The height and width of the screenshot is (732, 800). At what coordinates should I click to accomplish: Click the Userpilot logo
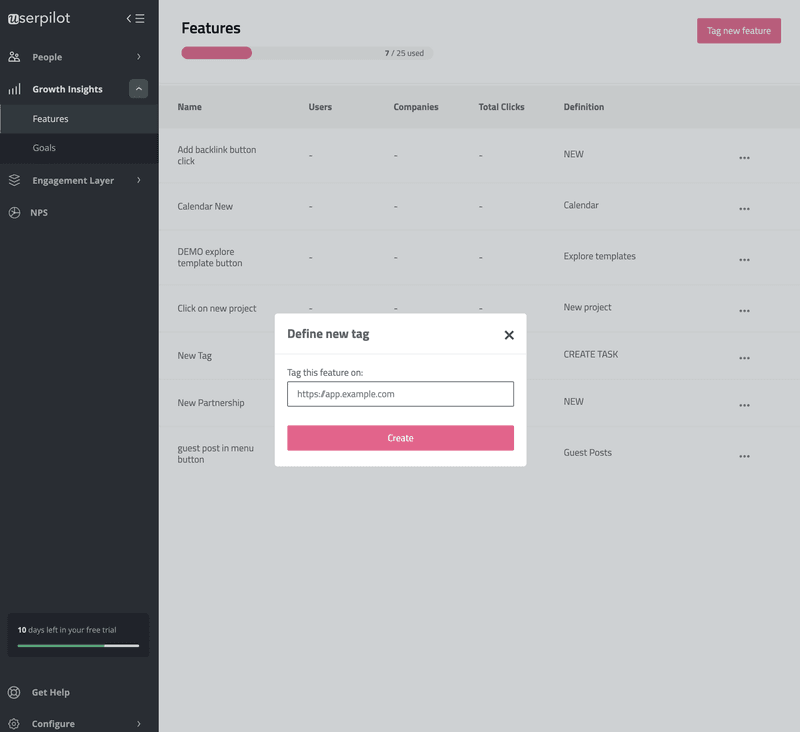[x=40, y=18]
